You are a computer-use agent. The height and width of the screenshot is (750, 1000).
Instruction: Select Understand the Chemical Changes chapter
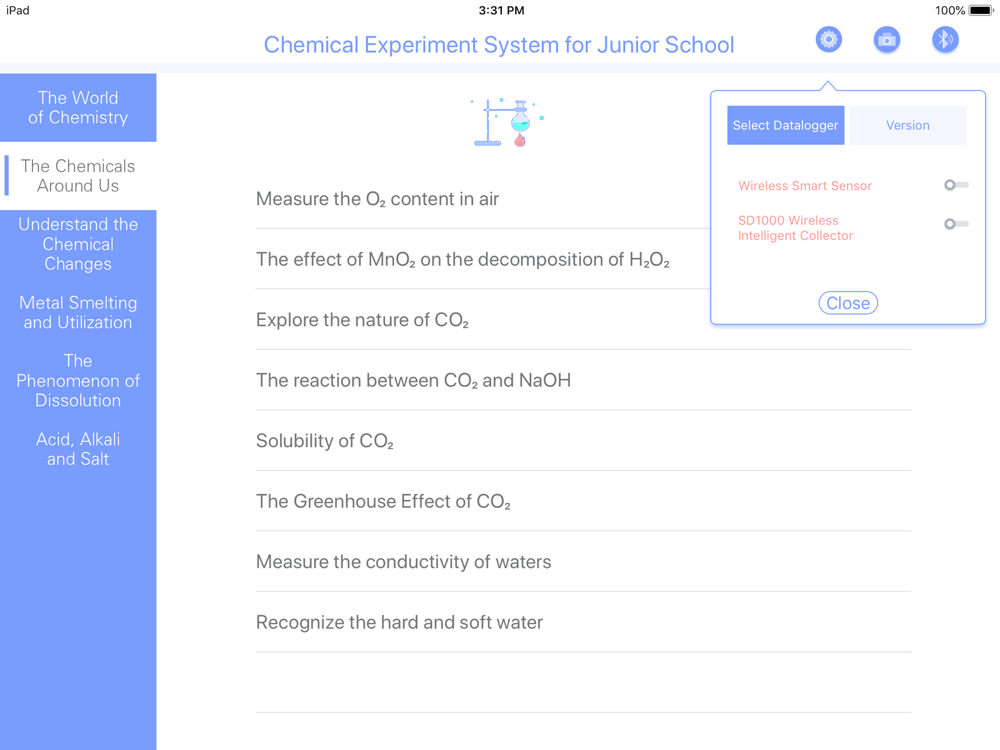78,244
